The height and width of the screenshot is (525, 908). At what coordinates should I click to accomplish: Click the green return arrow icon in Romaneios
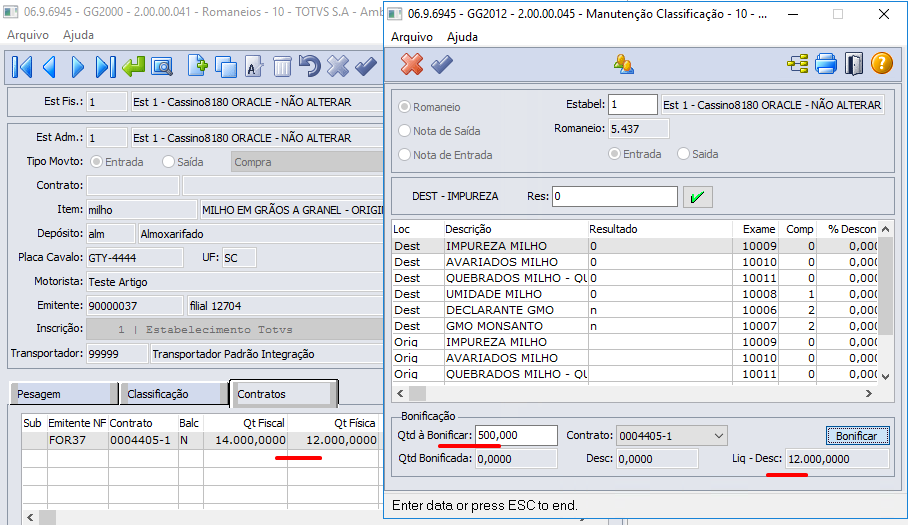134,67
